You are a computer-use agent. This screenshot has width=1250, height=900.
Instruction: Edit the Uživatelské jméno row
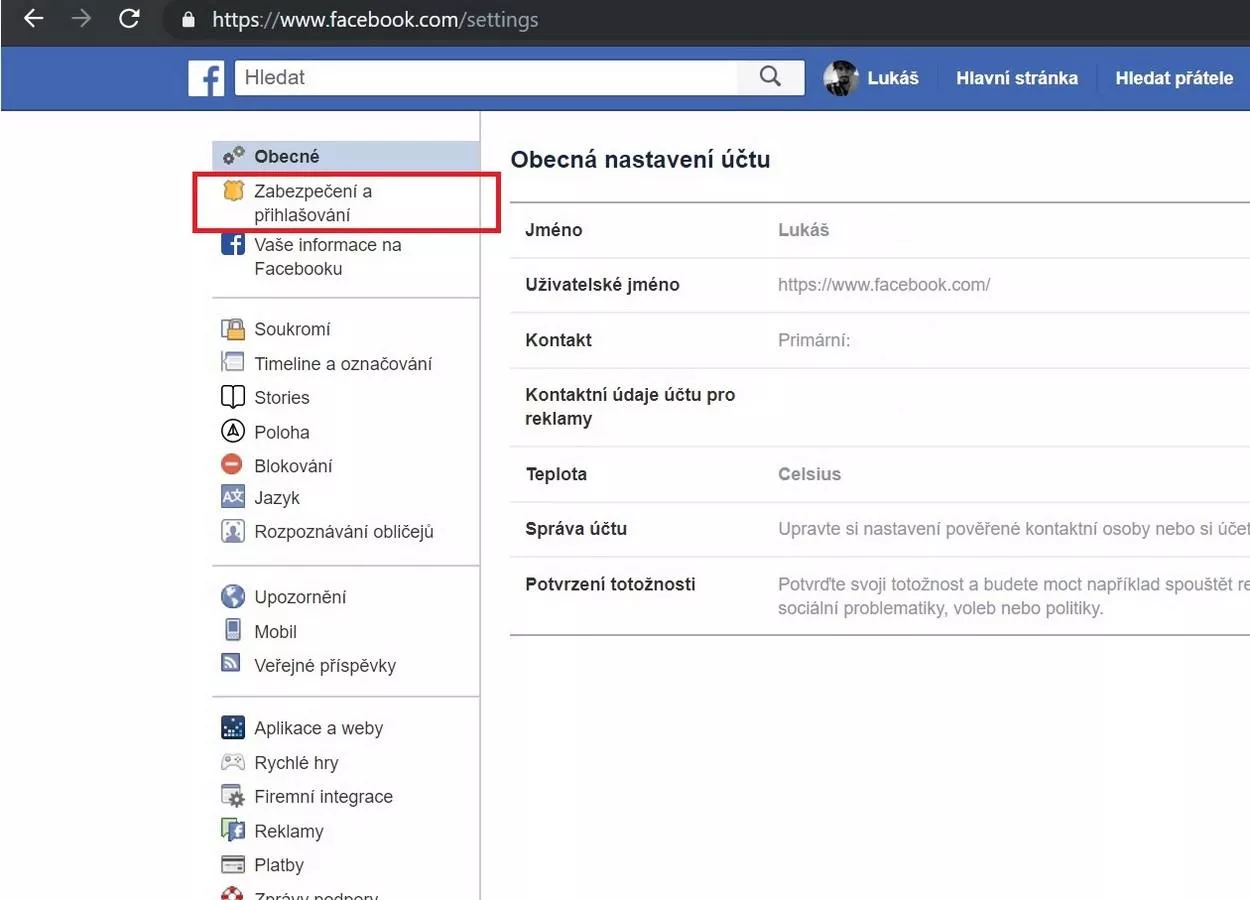coord(880,285)
